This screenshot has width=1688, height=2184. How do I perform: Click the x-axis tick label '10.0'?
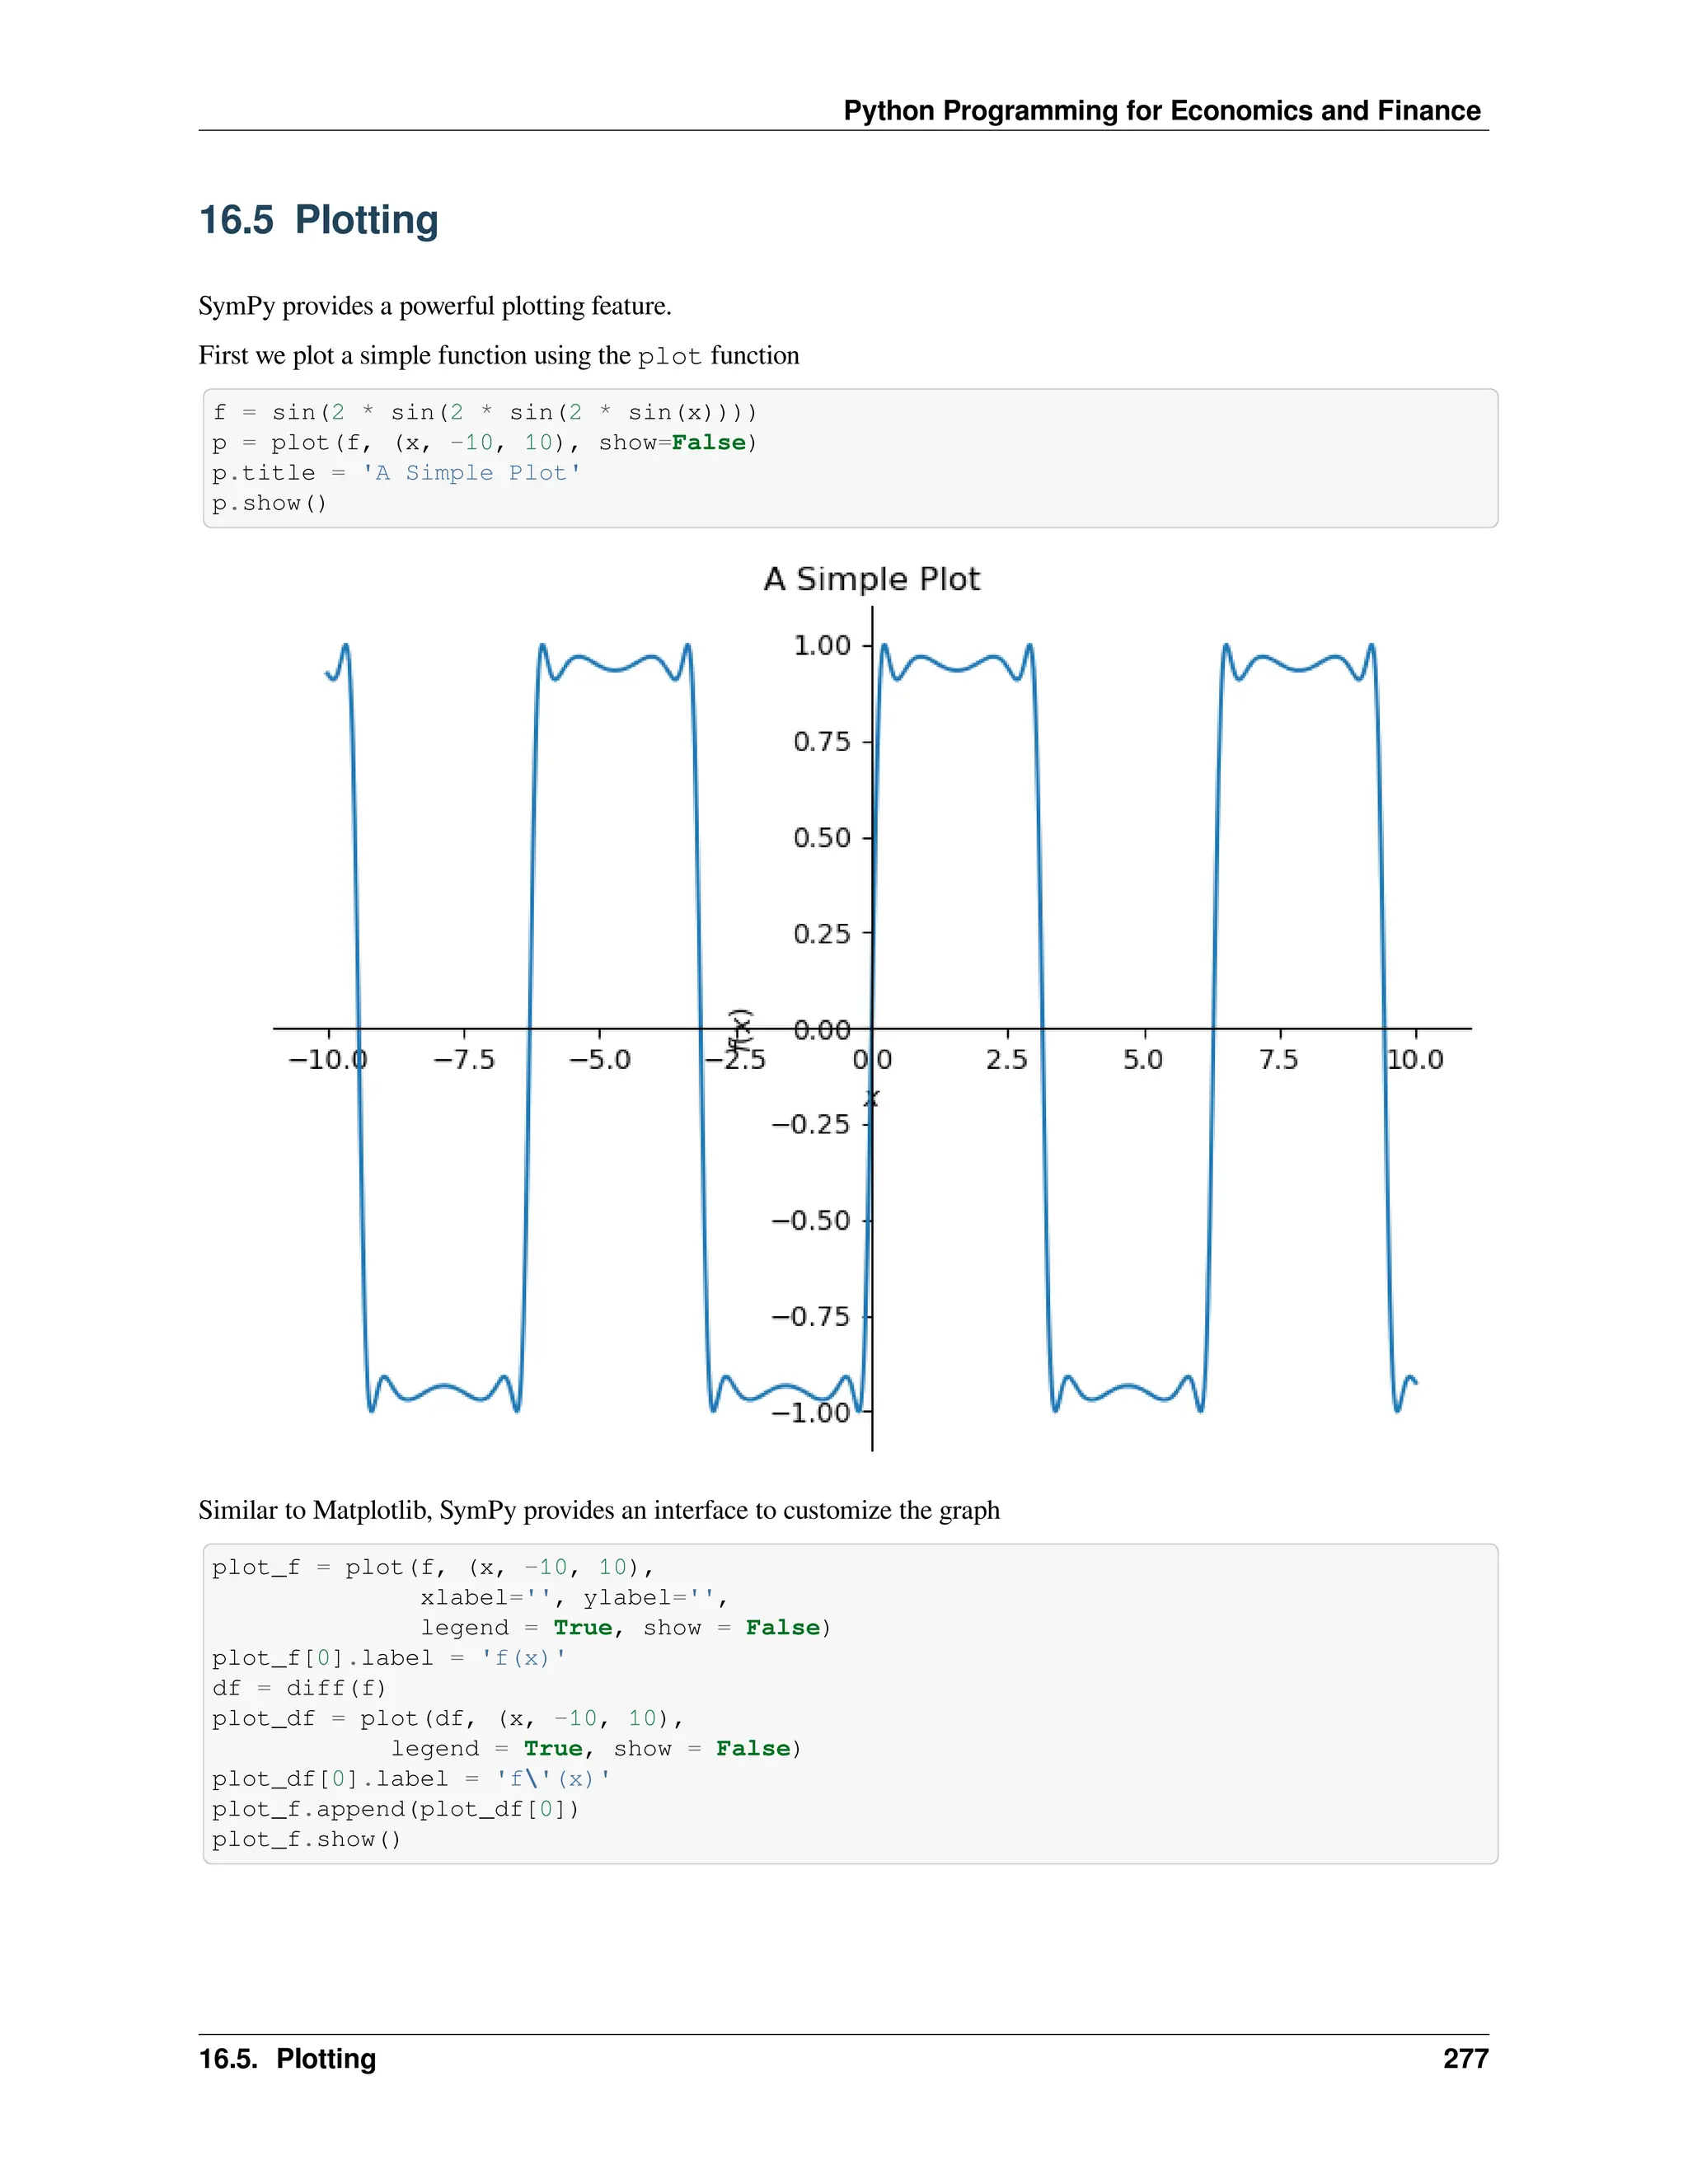click(x=1415, y=1059)
